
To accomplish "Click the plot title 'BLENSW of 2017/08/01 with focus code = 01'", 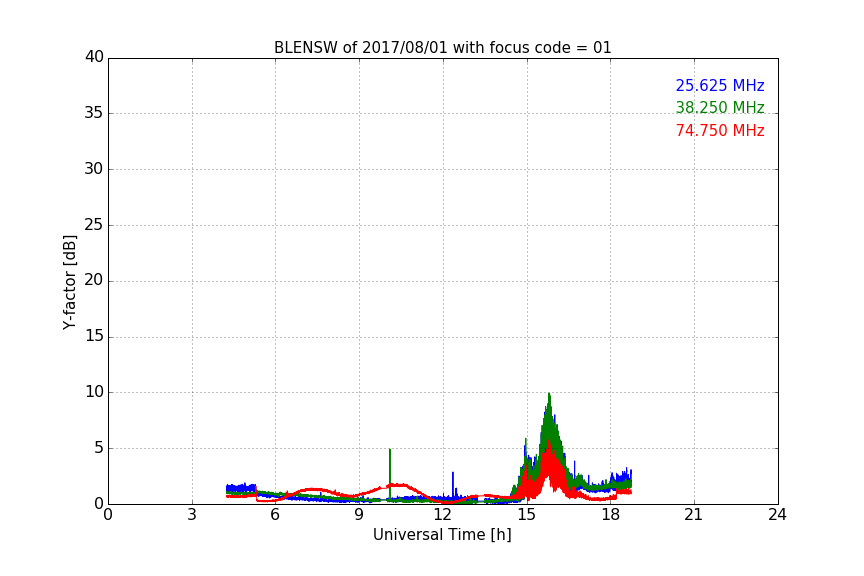I will (x=442, y=48).
